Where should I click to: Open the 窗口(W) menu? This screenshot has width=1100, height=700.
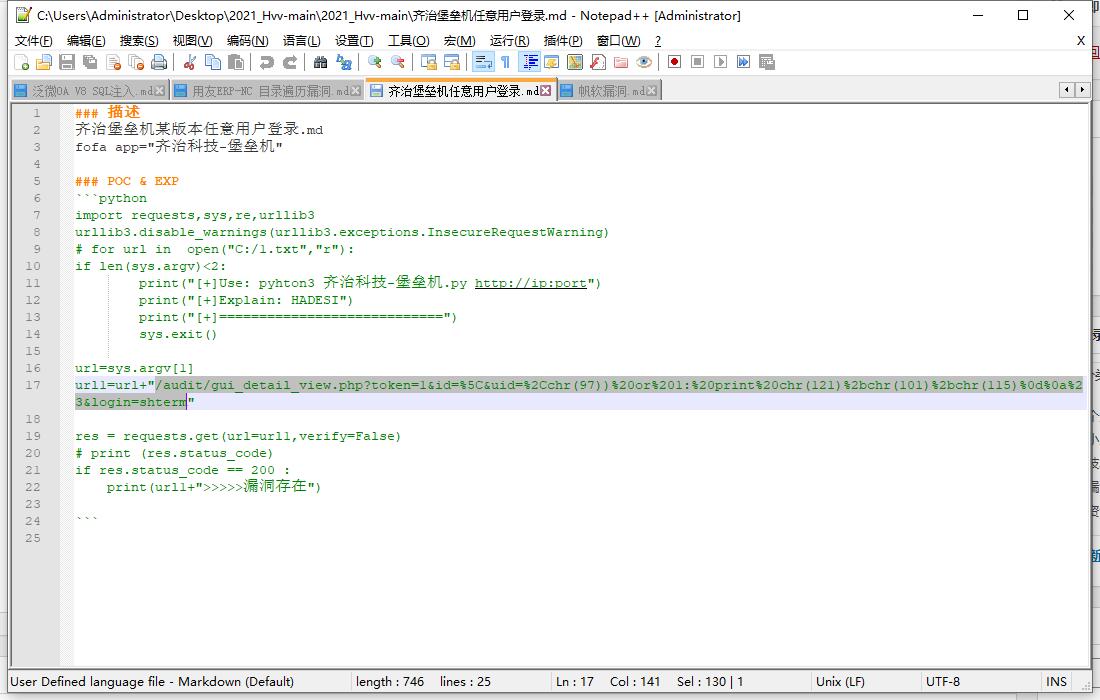[618, 41]
